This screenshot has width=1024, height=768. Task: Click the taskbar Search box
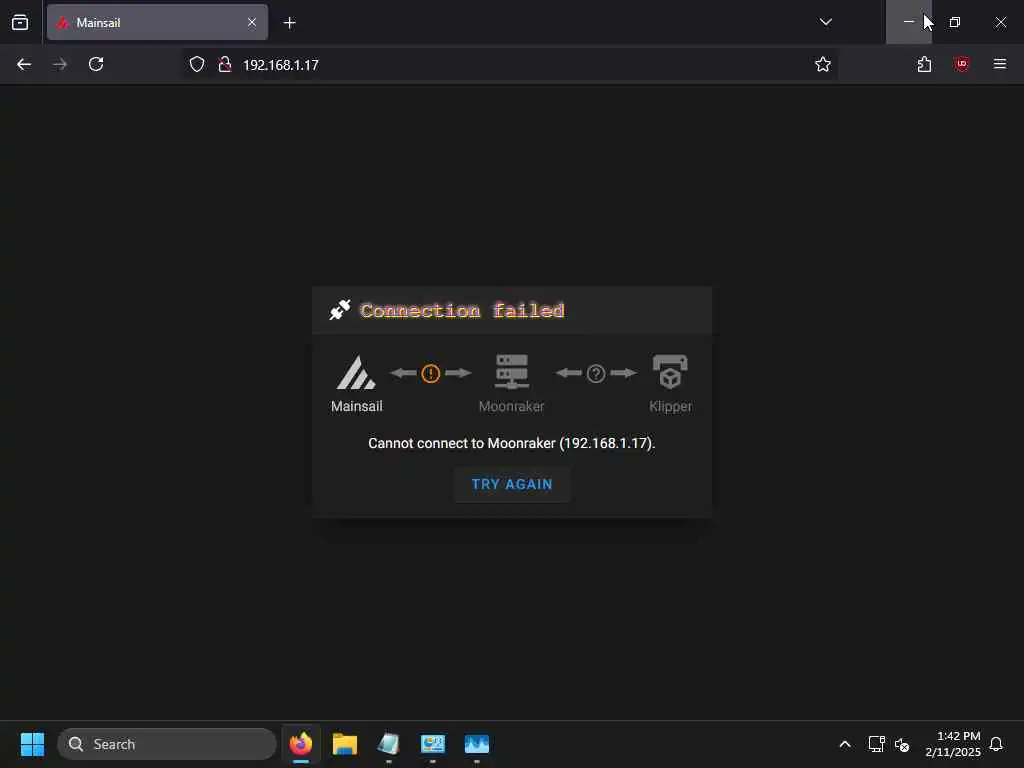[x=167, y=744]
